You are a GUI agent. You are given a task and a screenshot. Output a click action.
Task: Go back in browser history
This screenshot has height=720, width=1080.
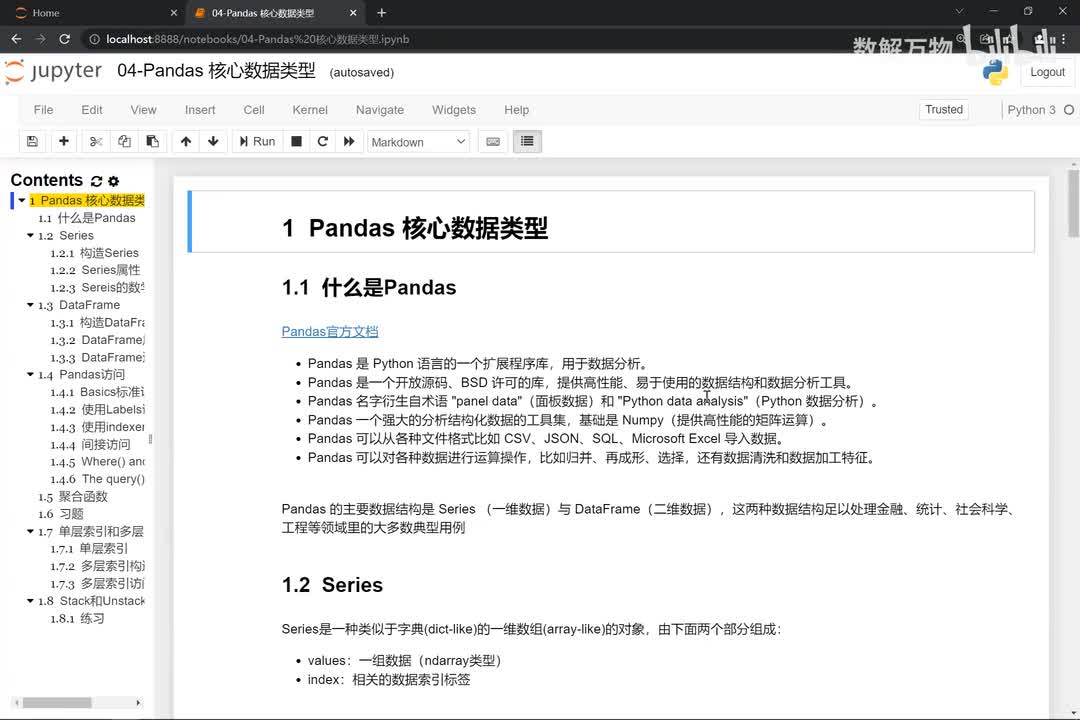(17, 39)
